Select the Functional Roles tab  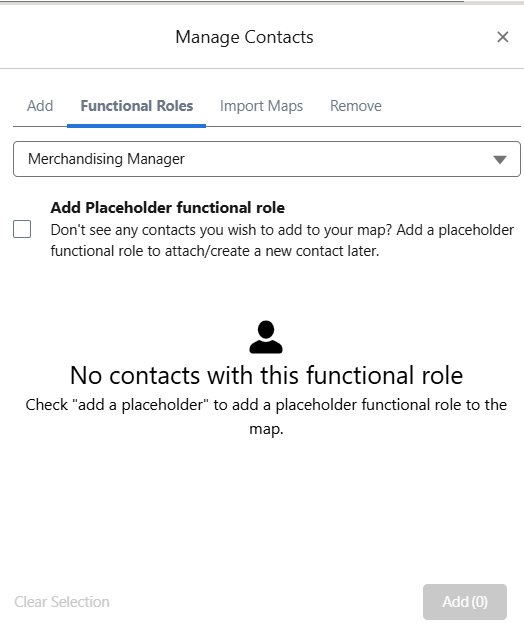(137, 106)
